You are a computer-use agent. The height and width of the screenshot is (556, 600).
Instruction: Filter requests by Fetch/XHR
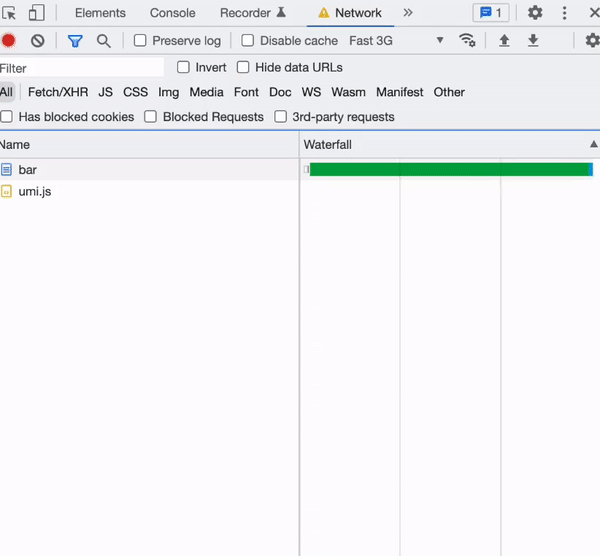point(58,92)
